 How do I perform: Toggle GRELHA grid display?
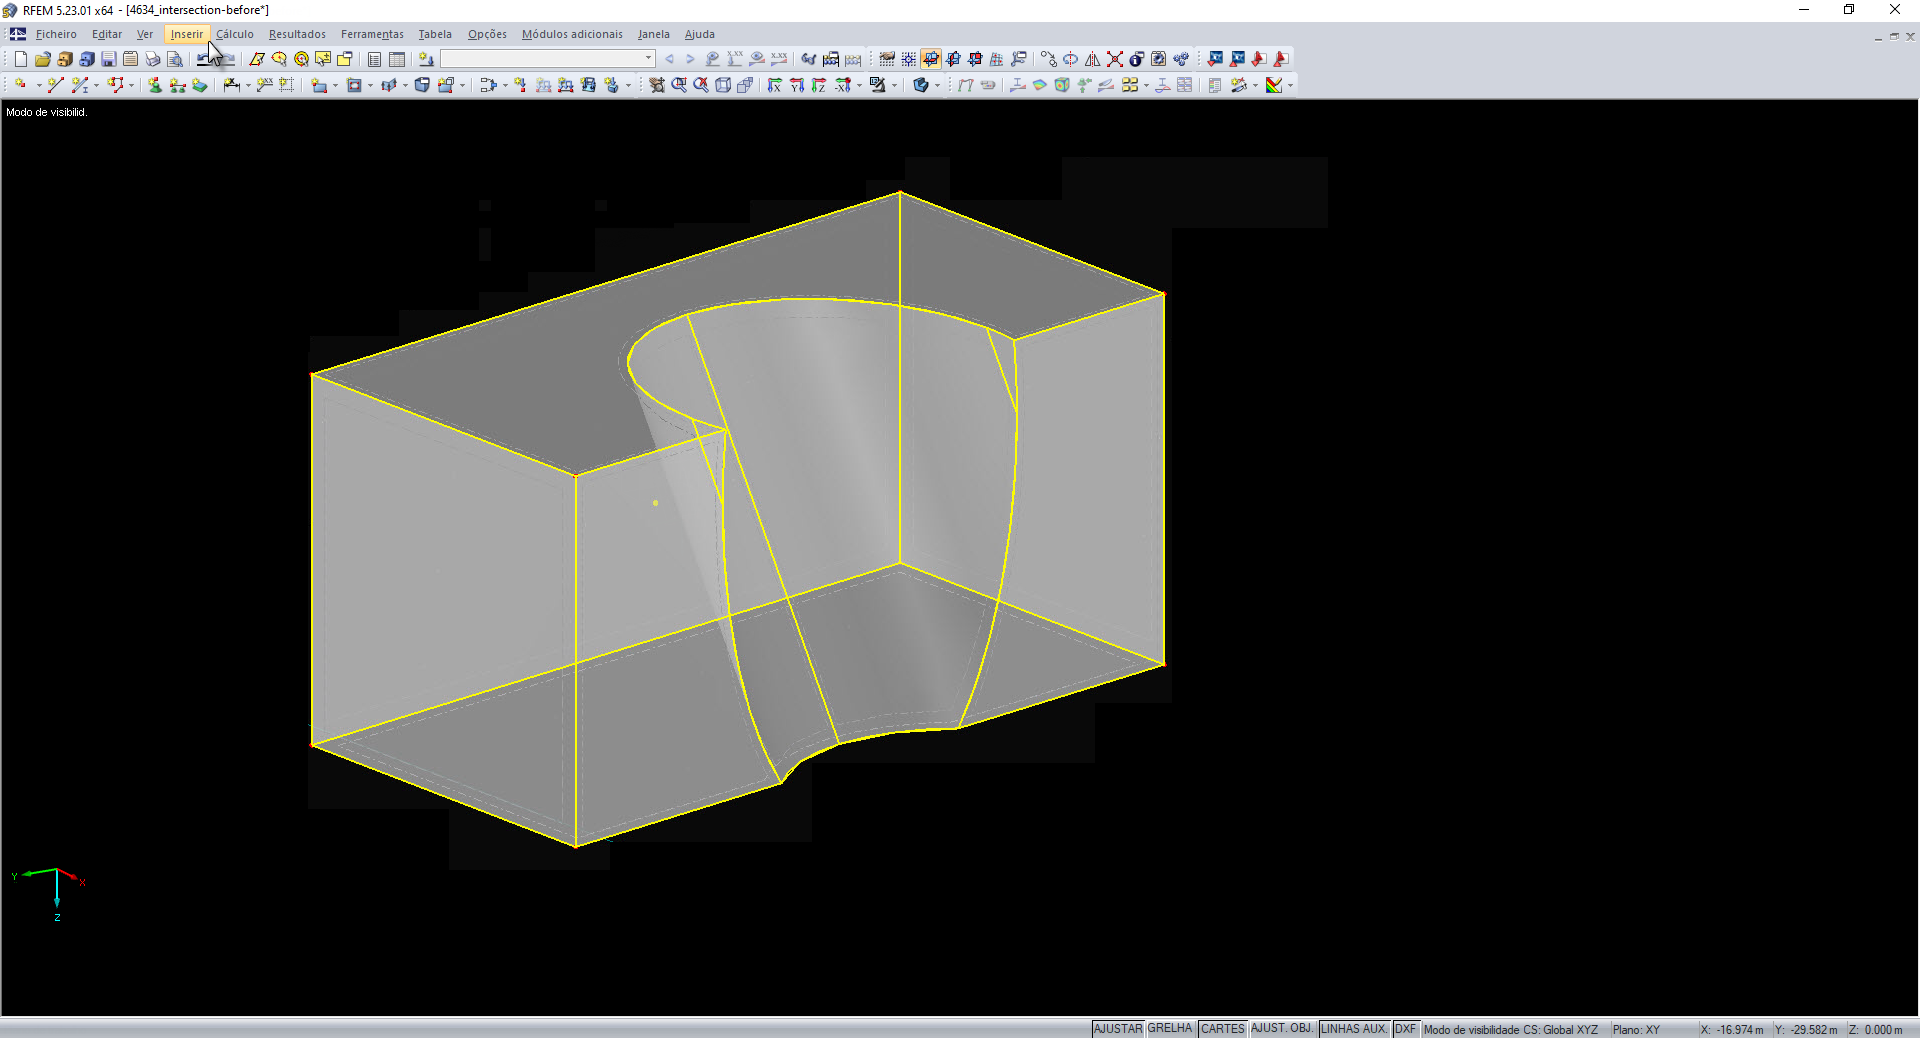point(1170,1029)
